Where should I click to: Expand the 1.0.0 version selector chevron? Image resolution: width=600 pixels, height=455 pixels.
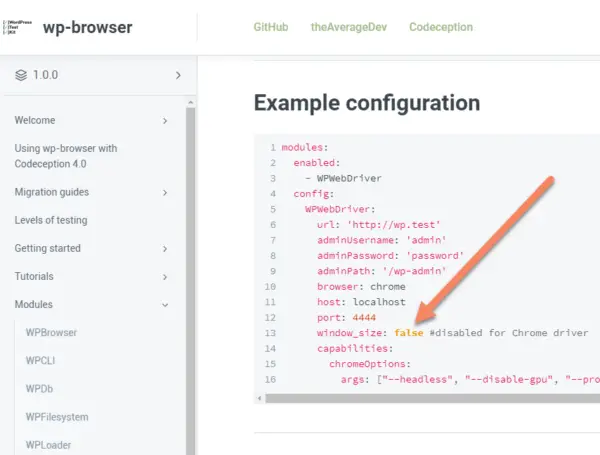pos(178,75)
